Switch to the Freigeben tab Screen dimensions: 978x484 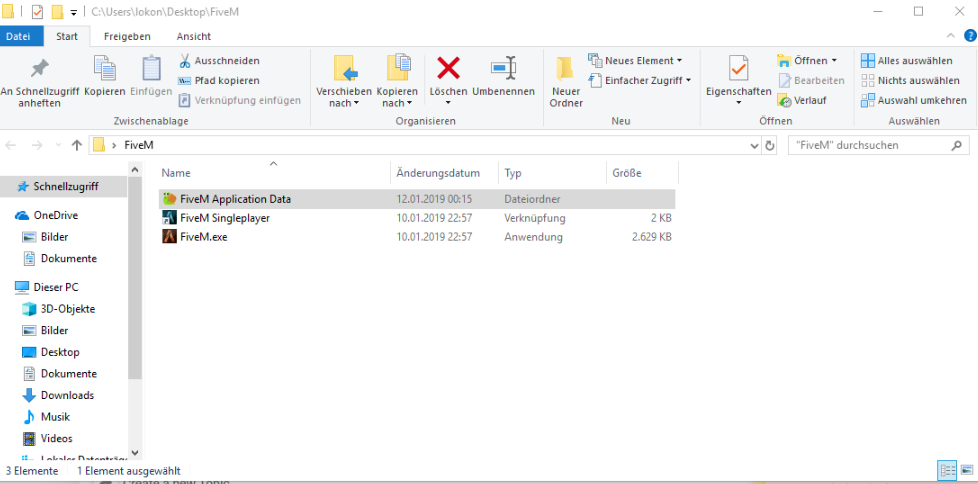pos(127,36)
